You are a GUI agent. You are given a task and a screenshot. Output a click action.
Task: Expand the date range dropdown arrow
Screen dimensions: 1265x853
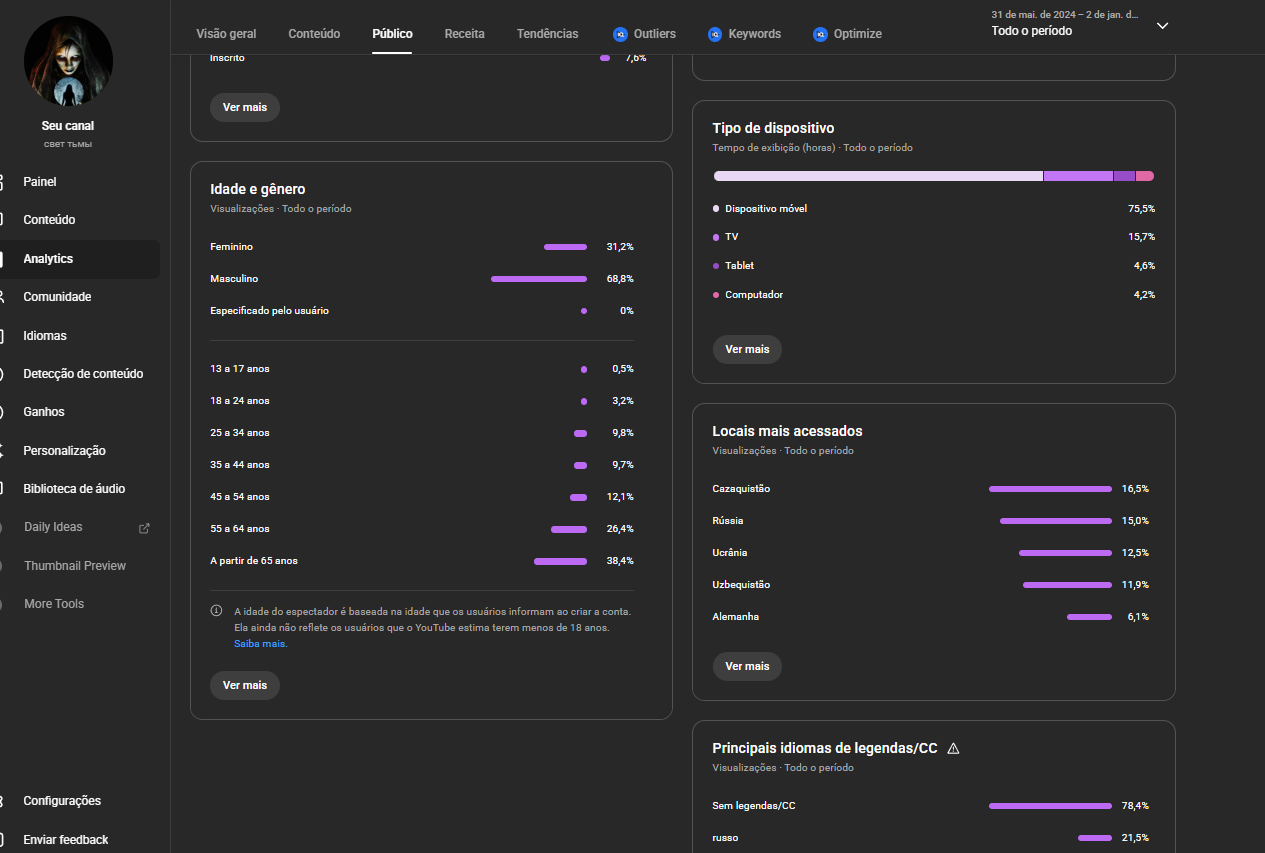(1162, 26)
